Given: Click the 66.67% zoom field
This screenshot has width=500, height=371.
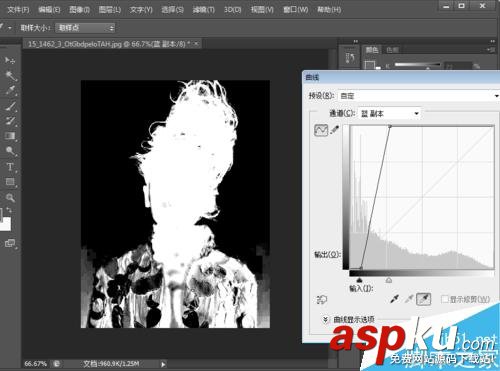Looking at the screenshot, I should click(x=35, y=363).
